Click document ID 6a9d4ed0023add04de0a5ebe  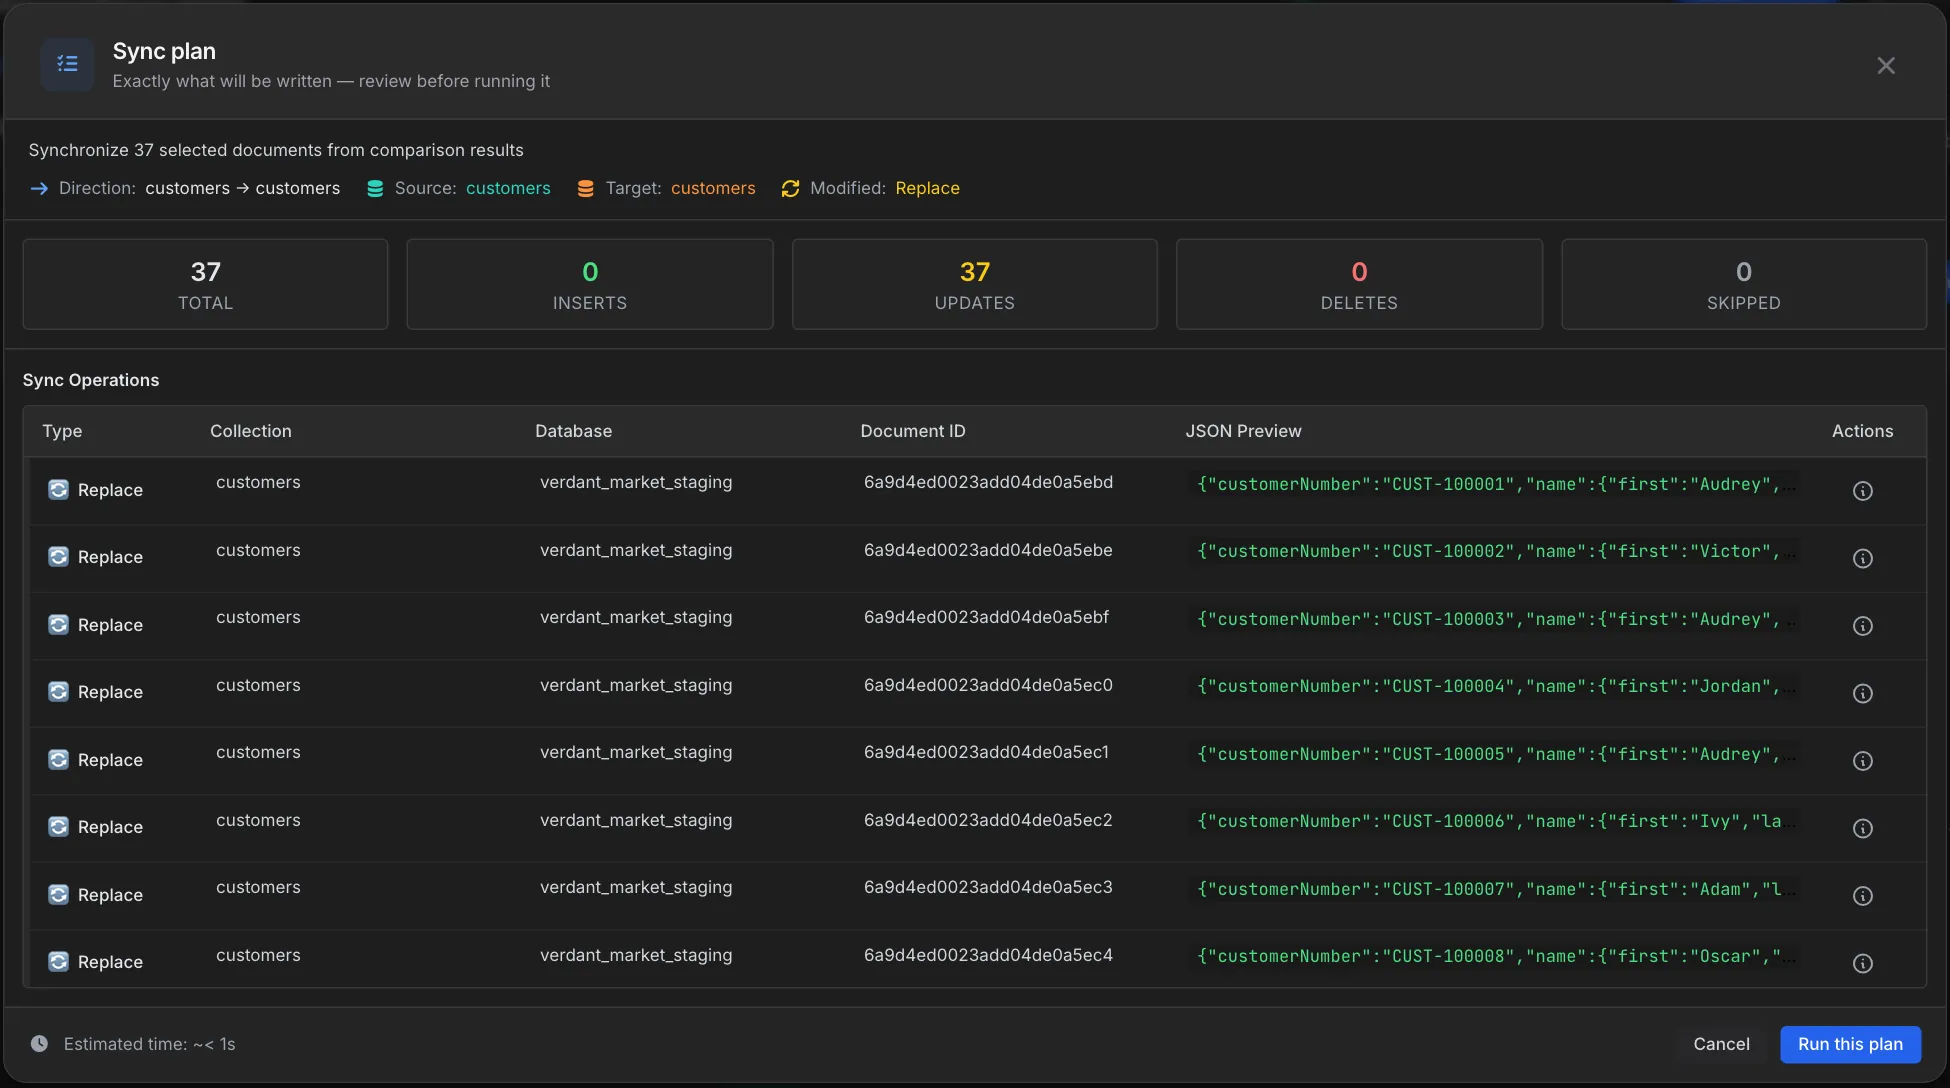pos(988,550)
